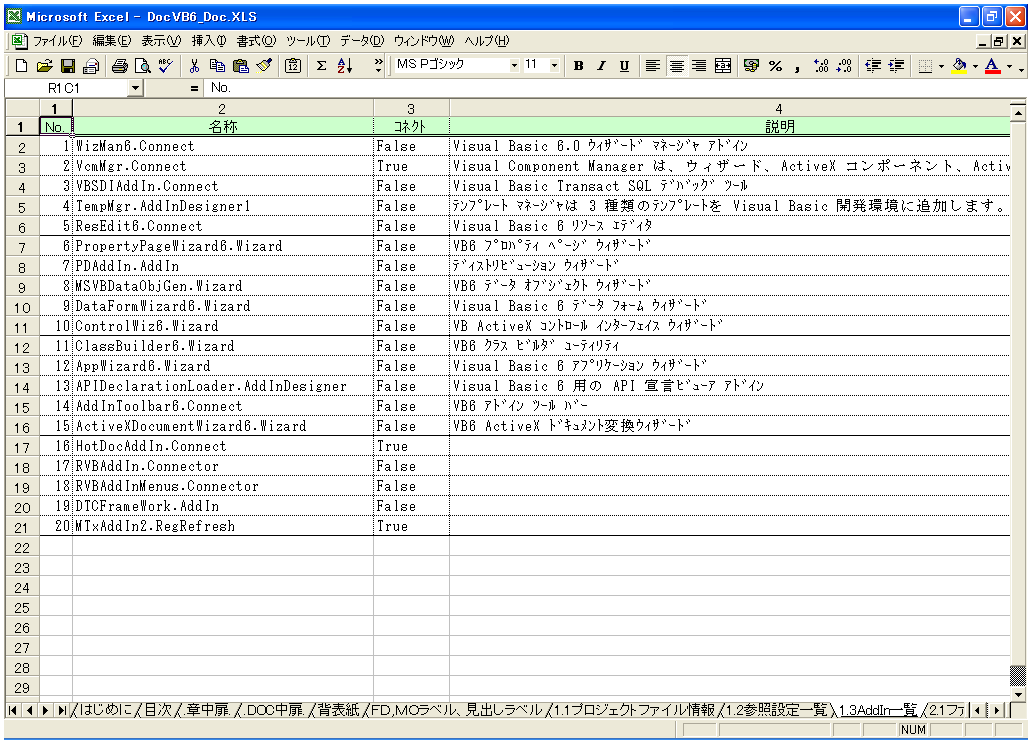Apply the red Font Color
1030x740 pixels.
point(993,66)
